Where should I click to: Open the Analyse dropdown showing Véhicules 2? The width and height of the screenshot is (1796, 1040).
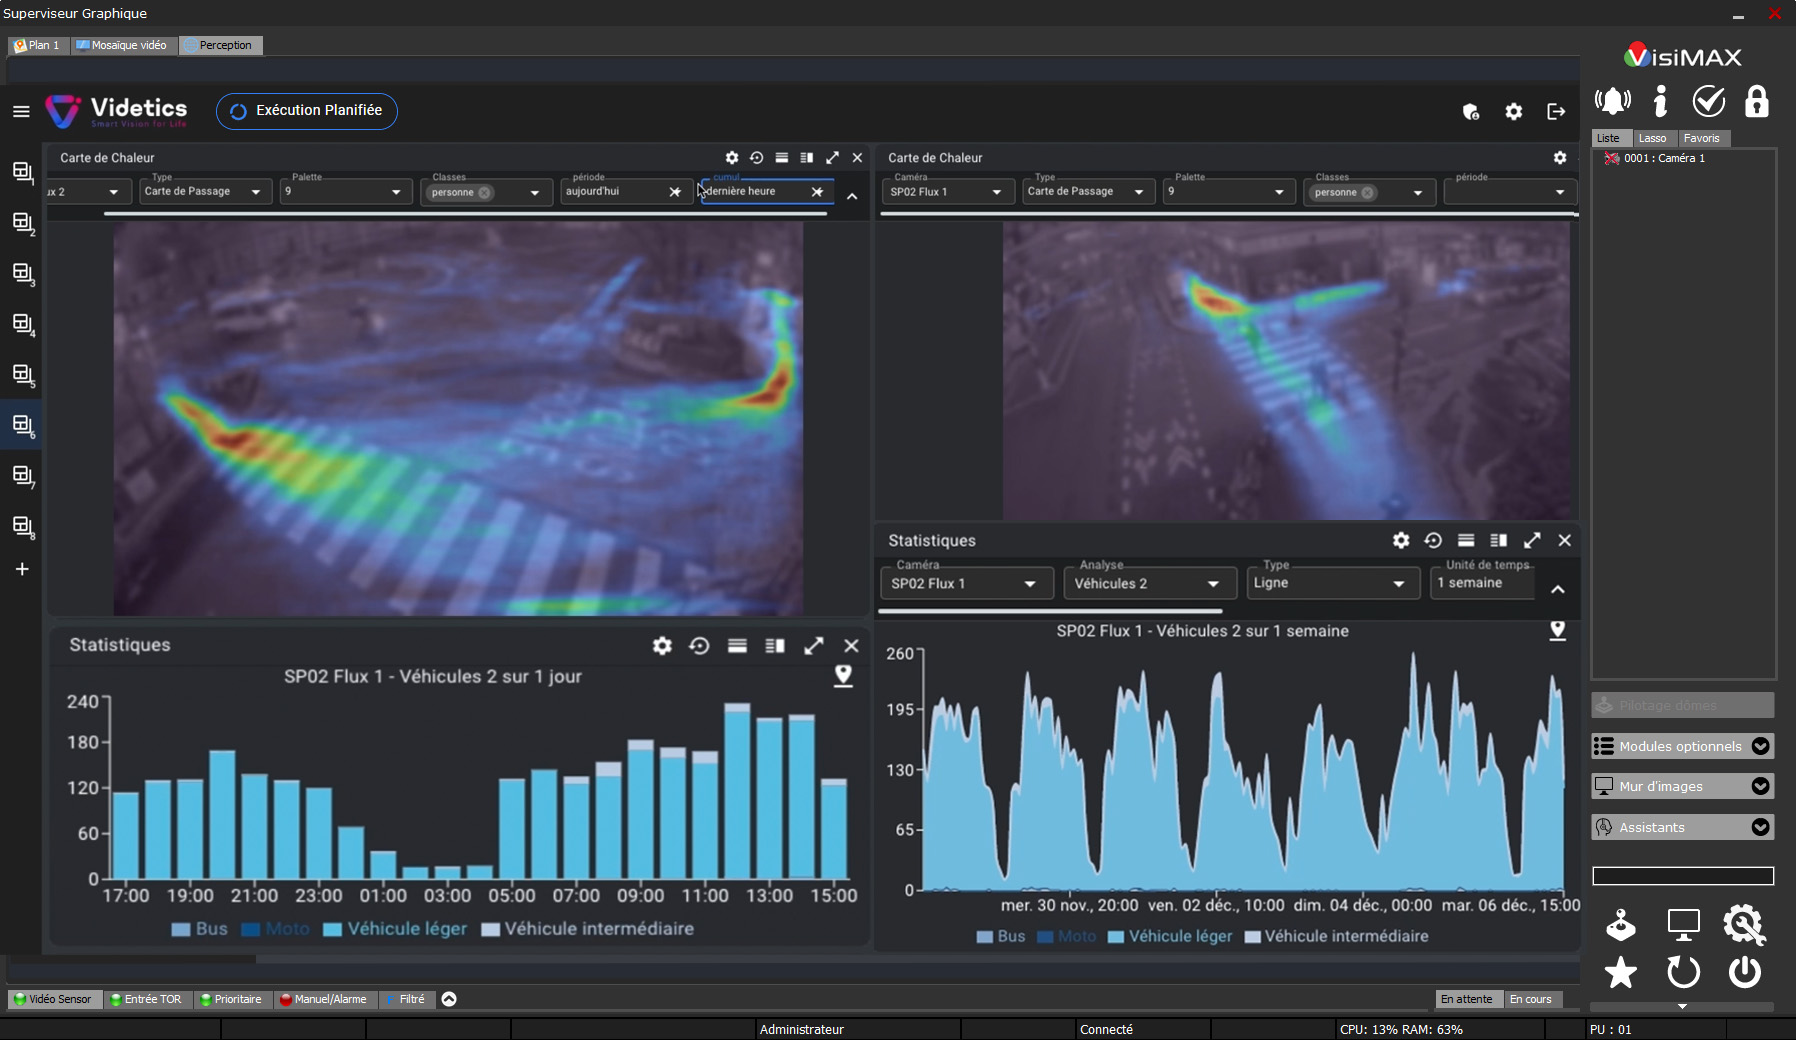pyautogui.click(x=1144, y=584)
